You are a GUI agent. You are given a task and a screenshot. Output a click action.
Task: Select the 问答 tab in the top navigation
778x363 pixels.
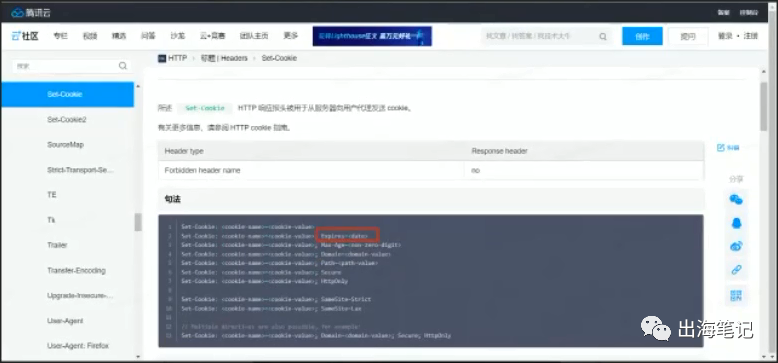point(148,36)
